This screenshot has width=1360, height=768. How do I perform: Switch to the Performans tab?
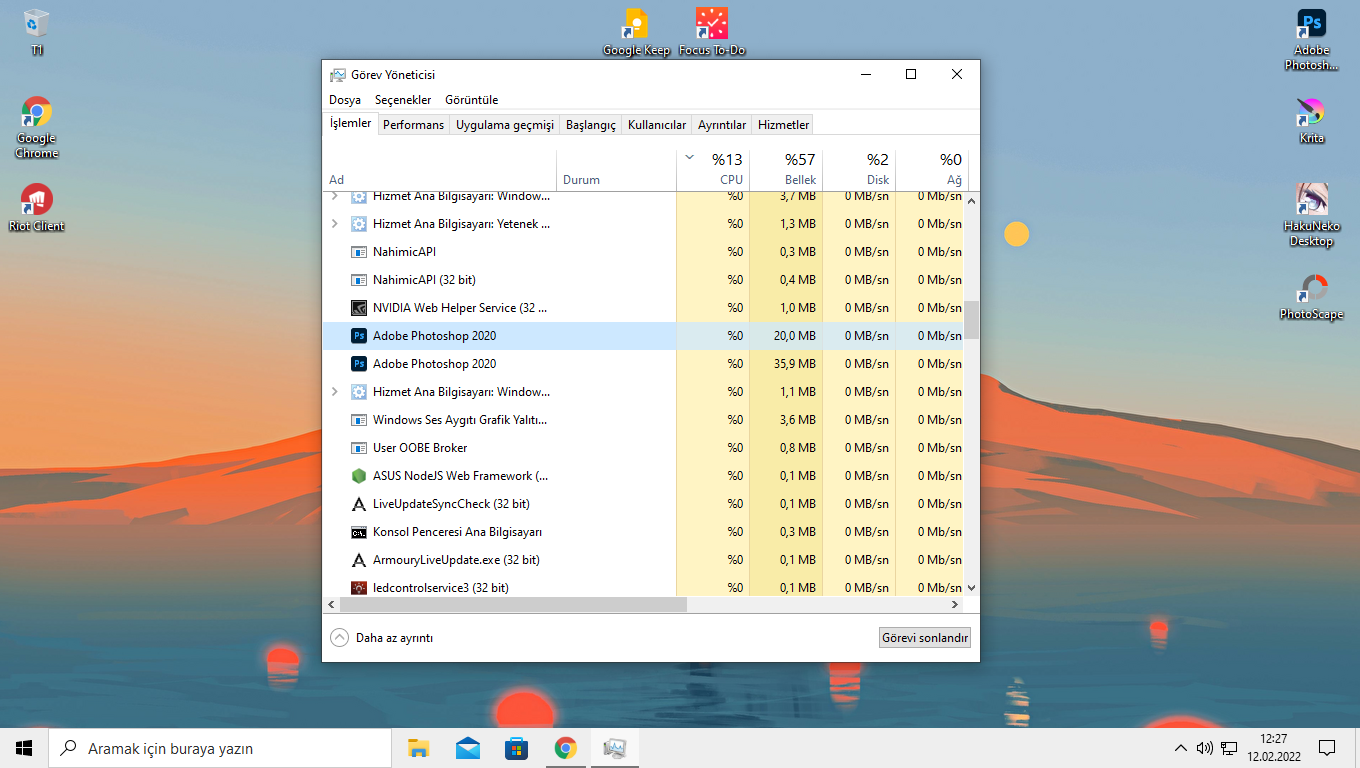click(x=413, y=125)
